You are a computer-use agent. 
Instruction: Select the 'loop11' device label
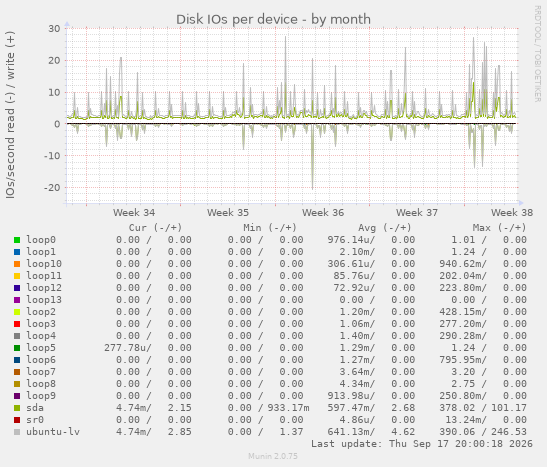pyautogui.click(x=44, y=276)
